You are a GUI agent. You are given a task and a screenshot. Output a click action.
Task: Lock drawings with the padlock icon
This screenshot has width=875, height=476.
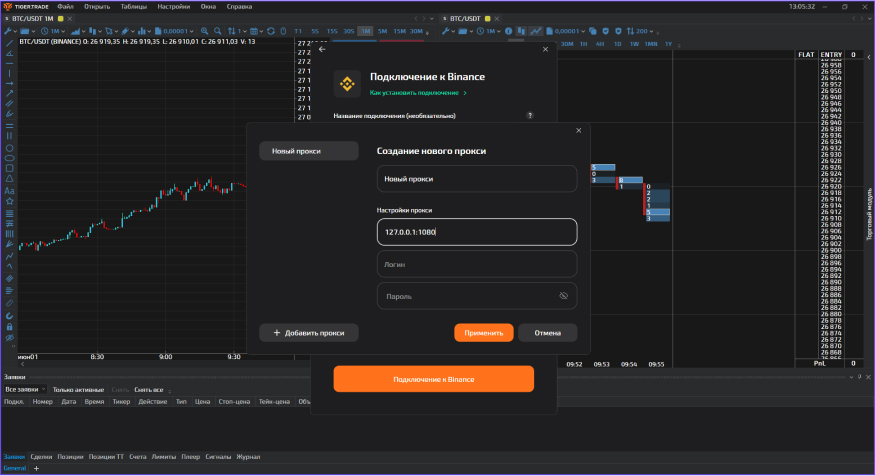click(9, 327)
